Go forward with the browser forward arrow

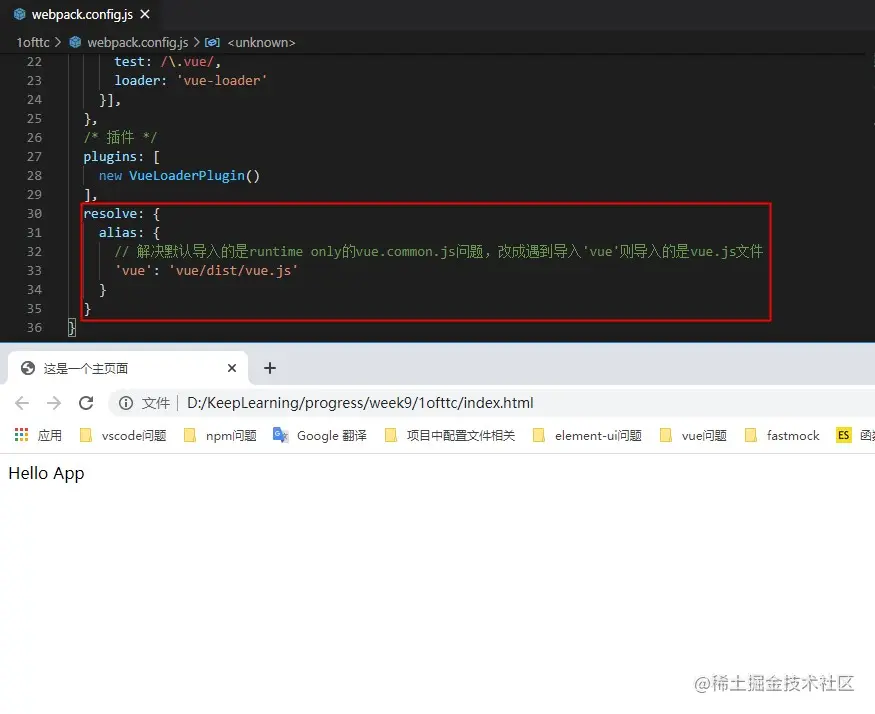point(54,403)
